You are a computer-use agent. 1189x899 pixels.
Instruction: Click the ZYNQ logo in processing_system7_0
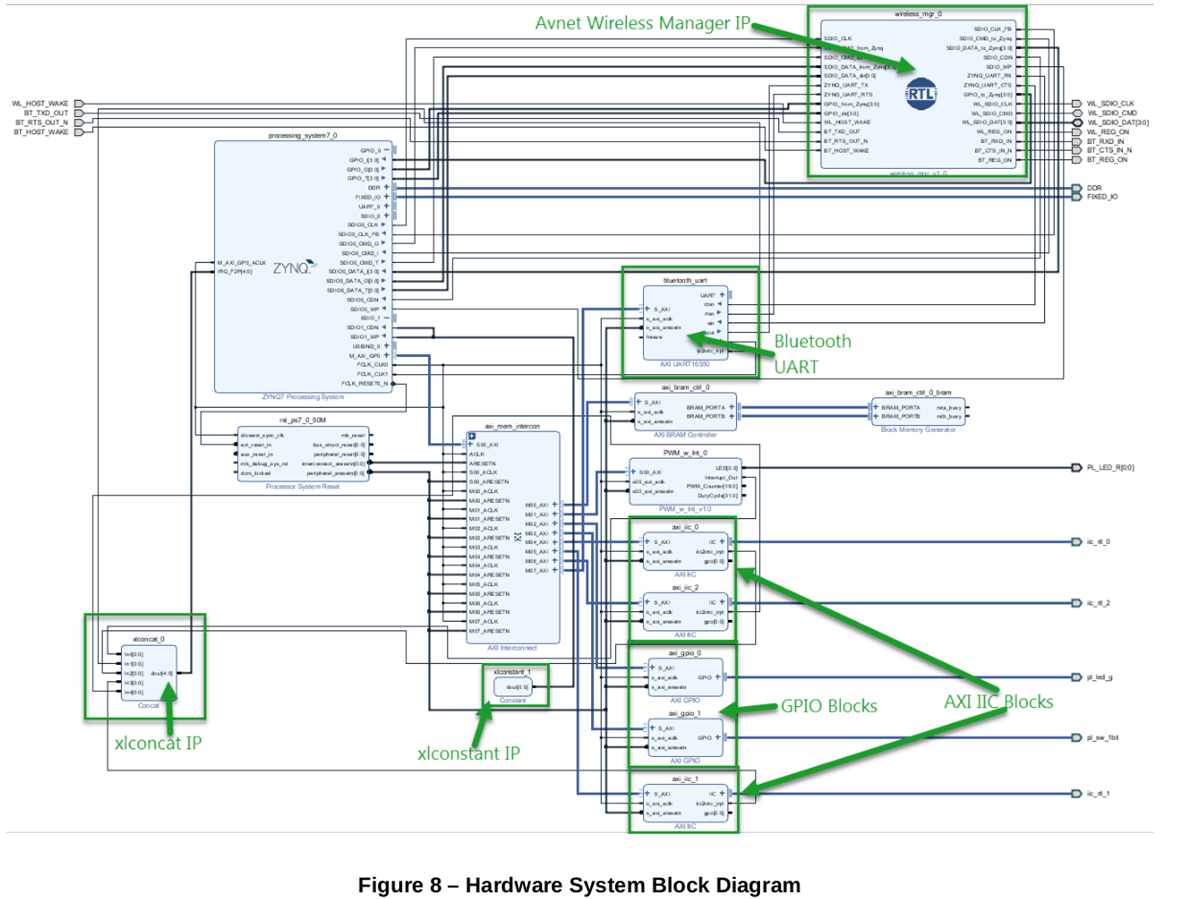(x=296, y=267)
